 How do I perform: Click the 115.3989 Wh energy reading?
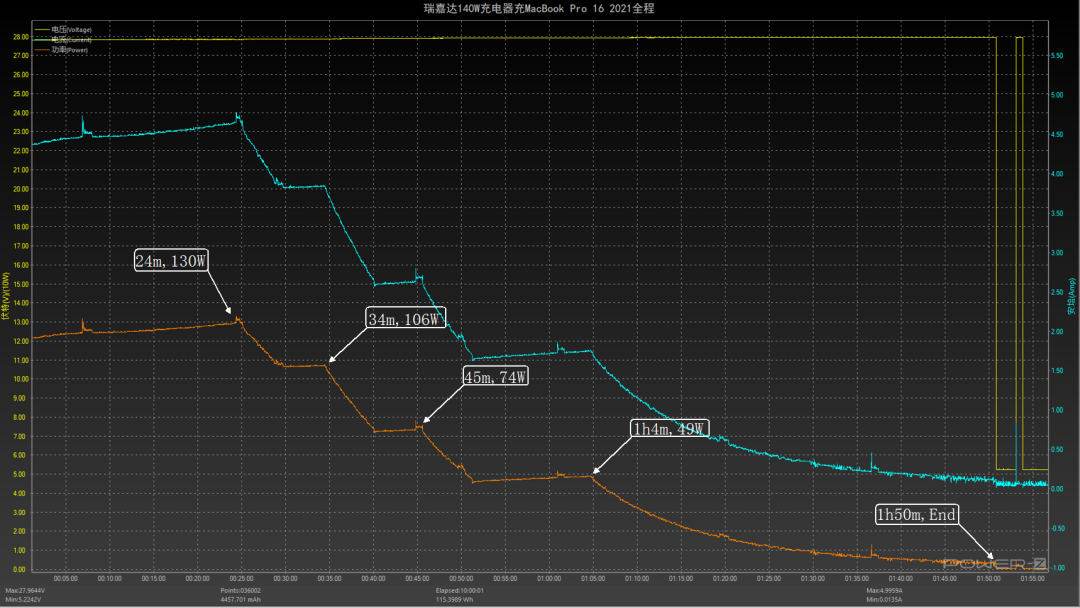[x=455, y=600]
